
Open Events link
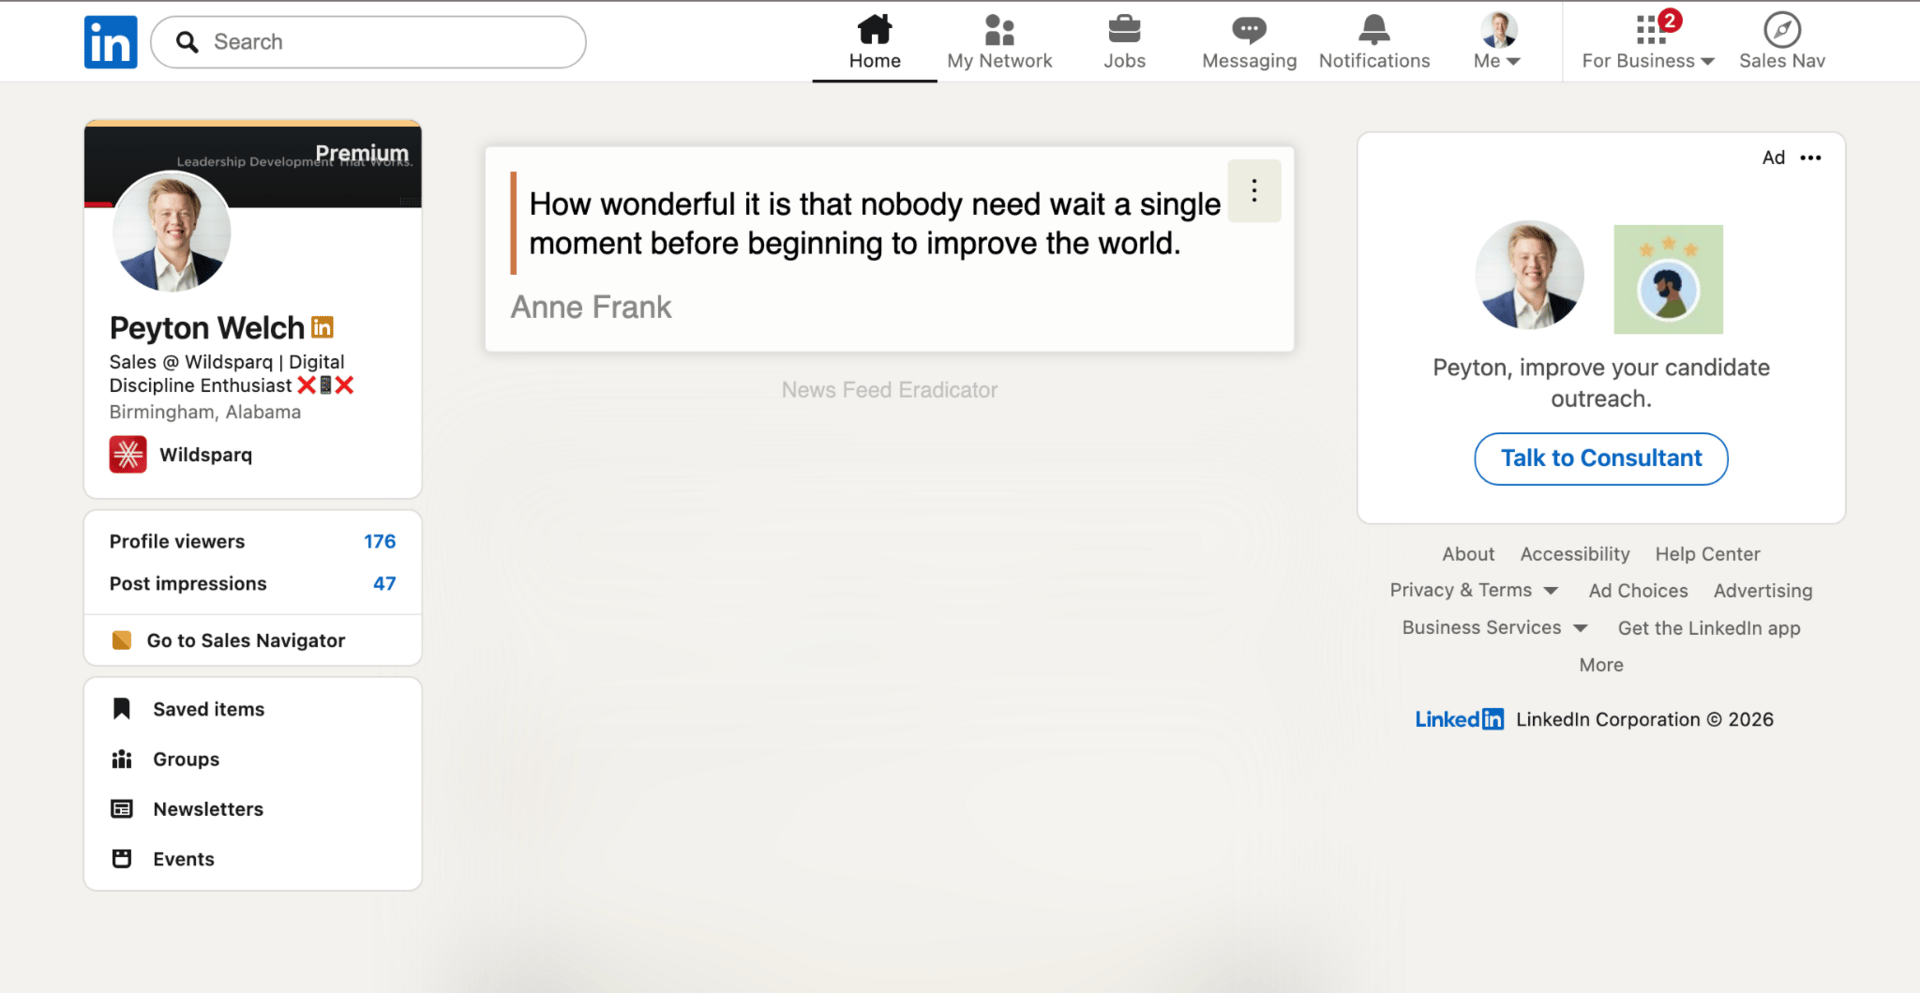click(x=184, y=859)
